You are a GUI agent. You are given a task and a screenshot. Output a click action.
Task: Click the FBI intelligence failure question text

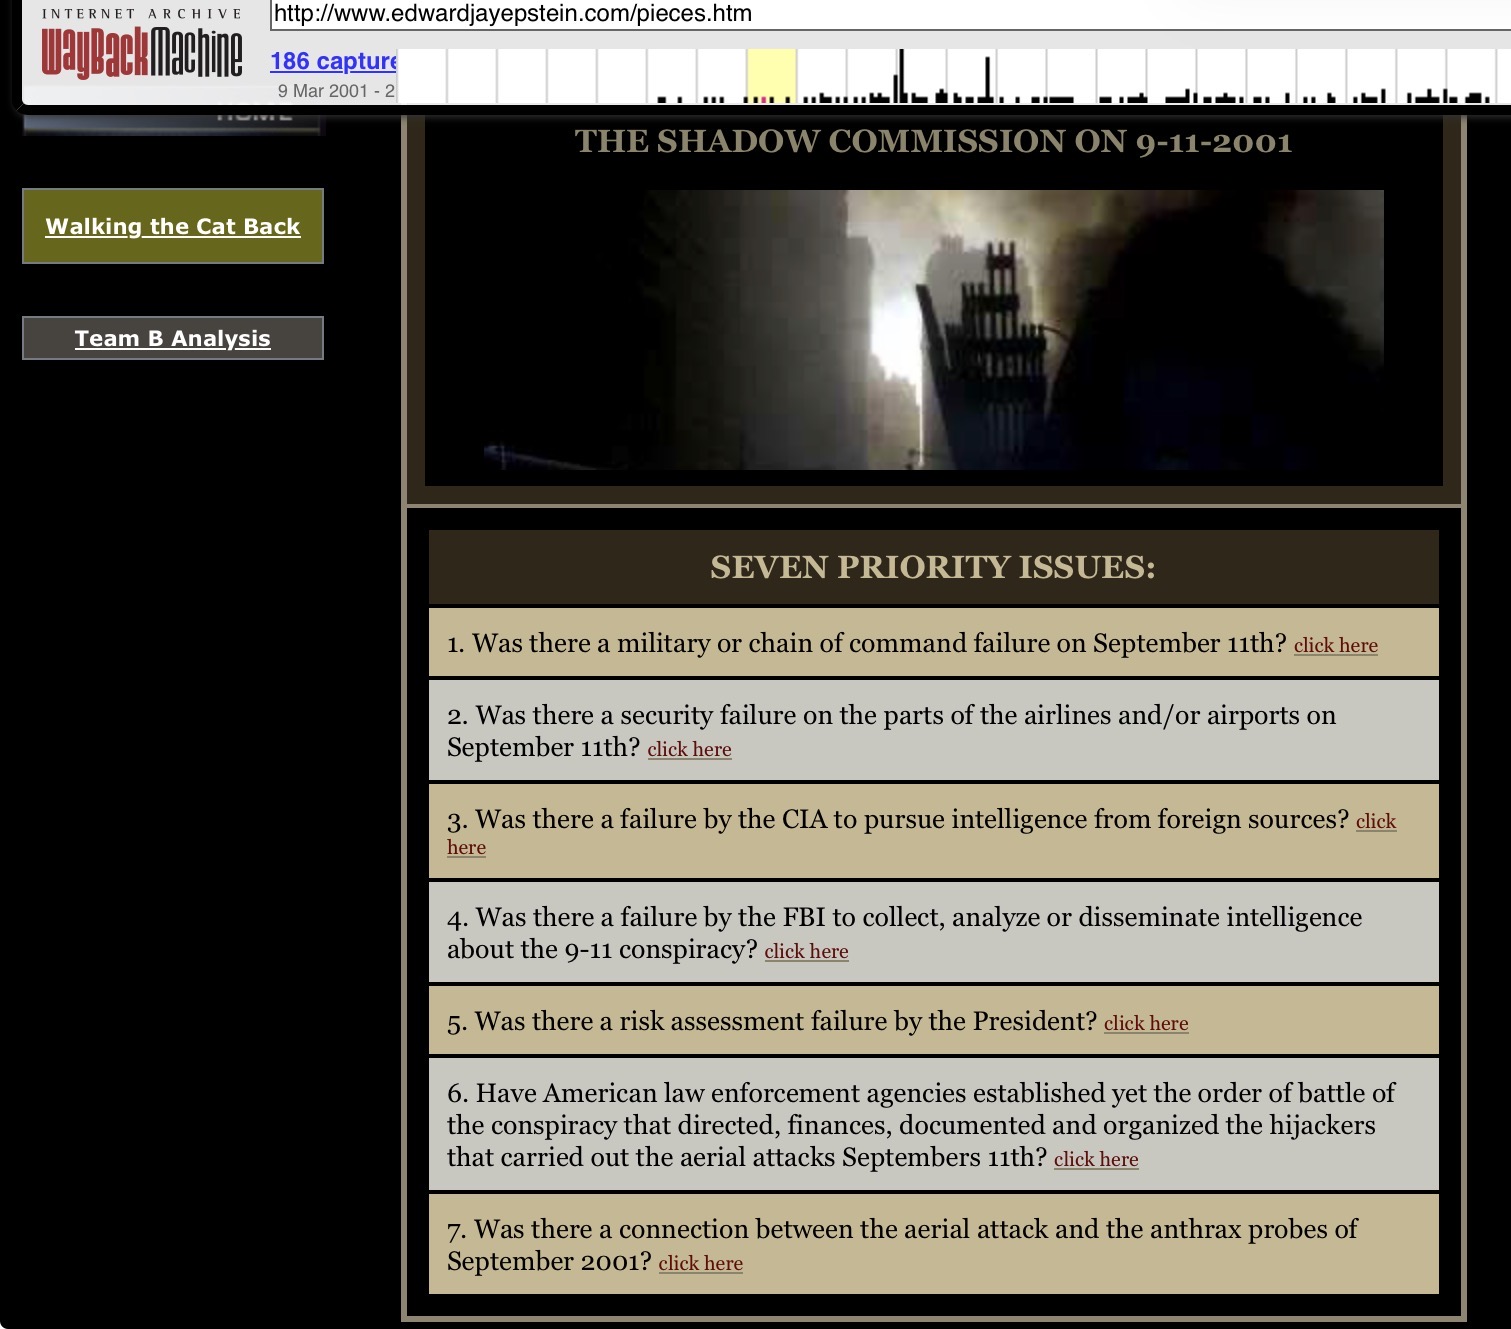904,933
